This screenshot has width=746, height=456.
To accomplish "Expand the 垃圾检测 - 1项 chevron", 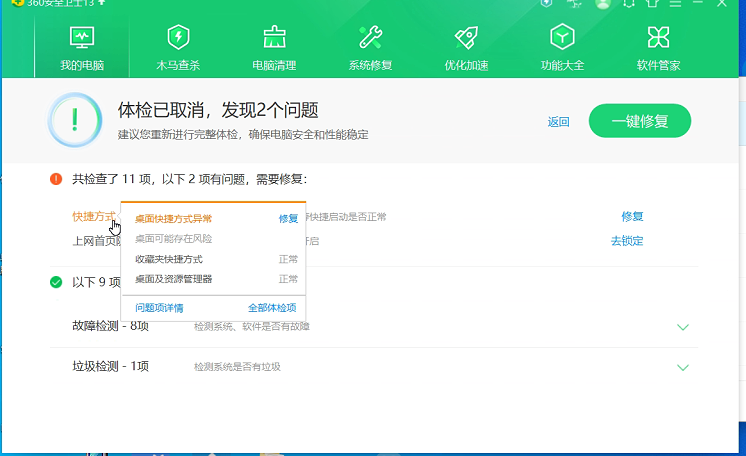I will [683, 367].
